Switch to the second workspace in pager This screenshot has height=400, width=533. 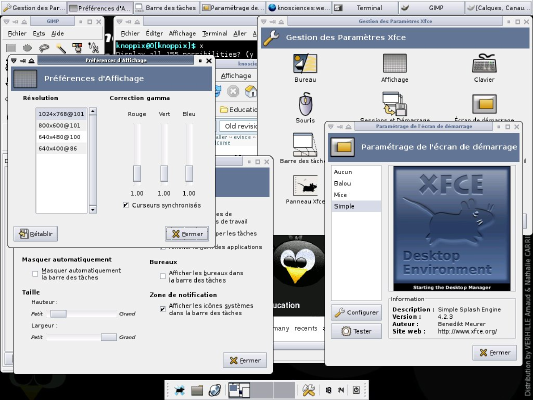click(x=261, y=390)
